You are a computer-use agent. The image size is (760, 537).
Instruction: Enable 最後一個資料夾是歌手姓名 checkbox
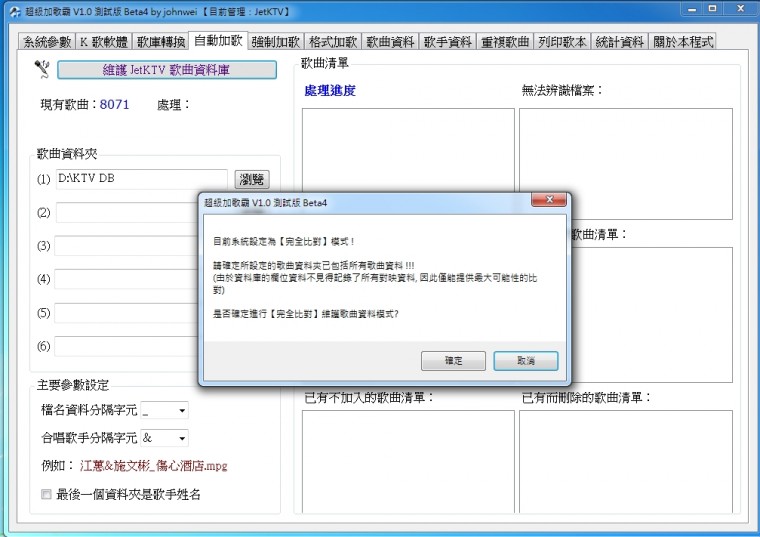[46, 494]
